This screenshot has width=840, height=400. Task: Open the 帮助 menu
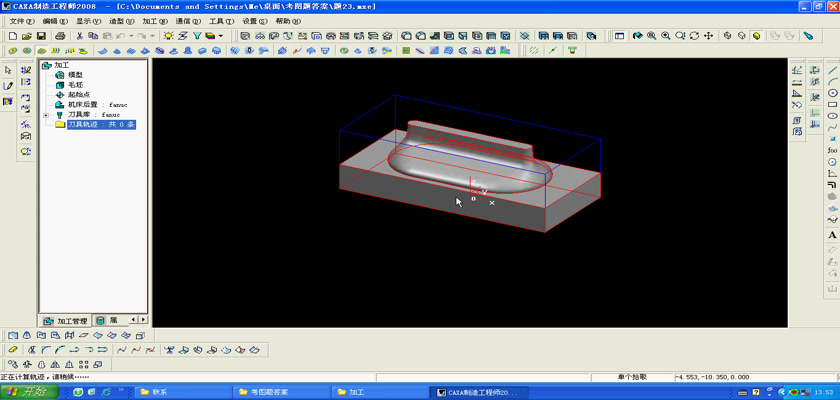click(288, 21)
